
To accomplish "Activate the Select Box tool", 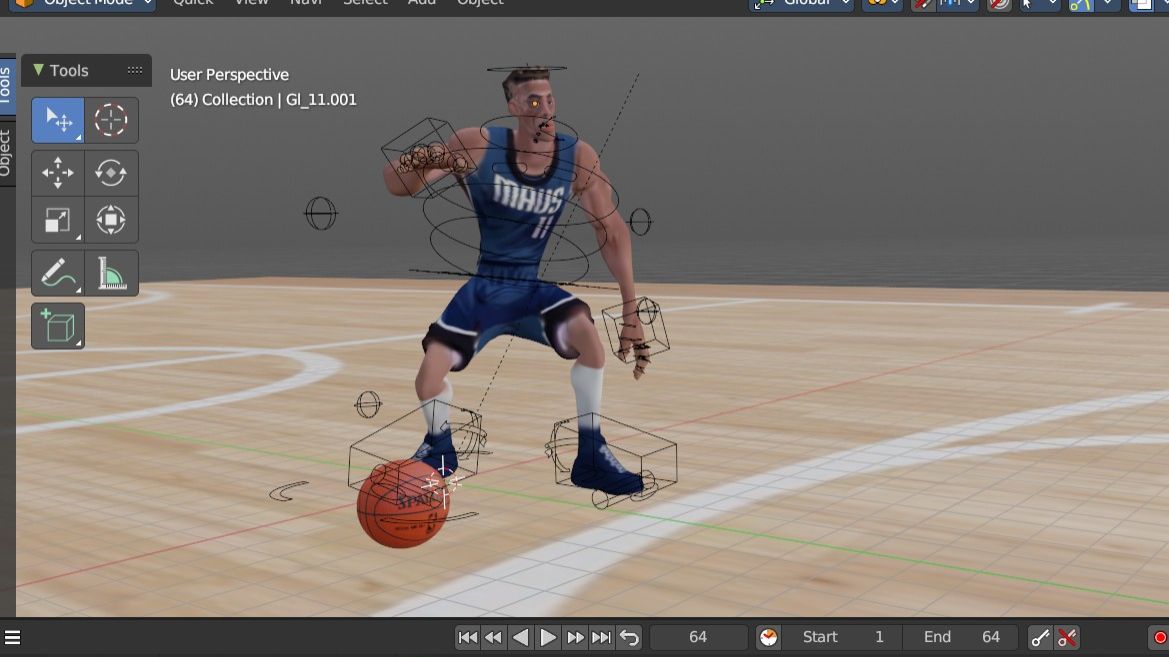I will click(x=58, y=120).
